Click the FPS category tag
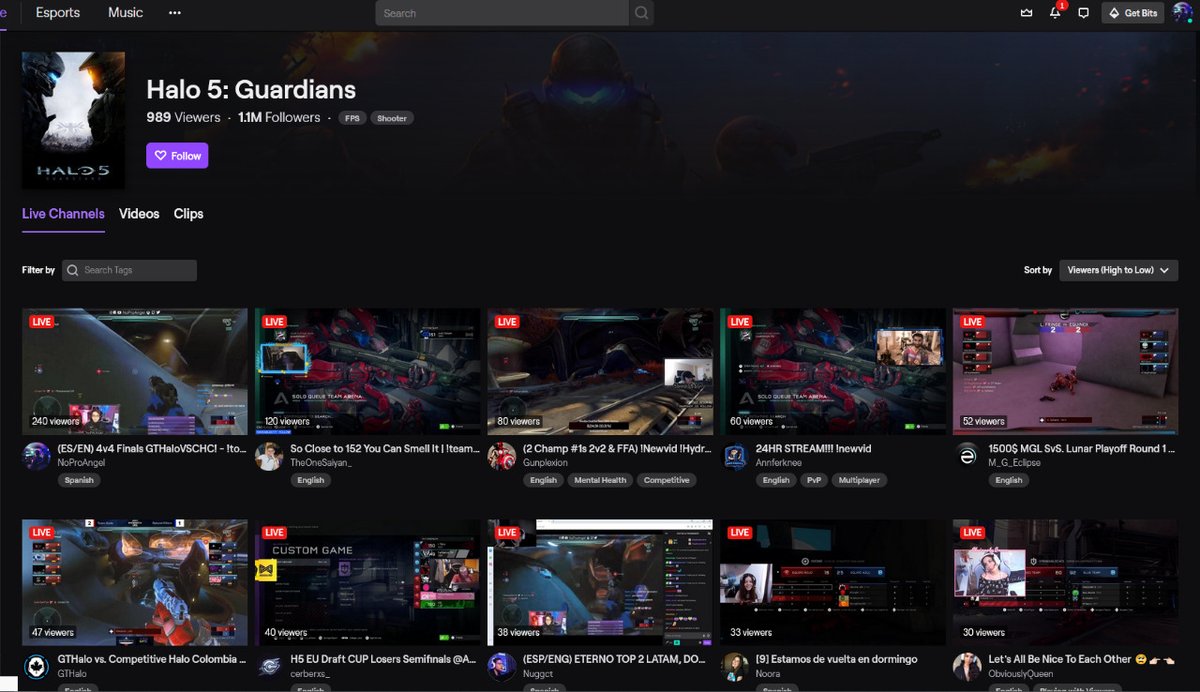1200x692 pixels. coord(352,118)
